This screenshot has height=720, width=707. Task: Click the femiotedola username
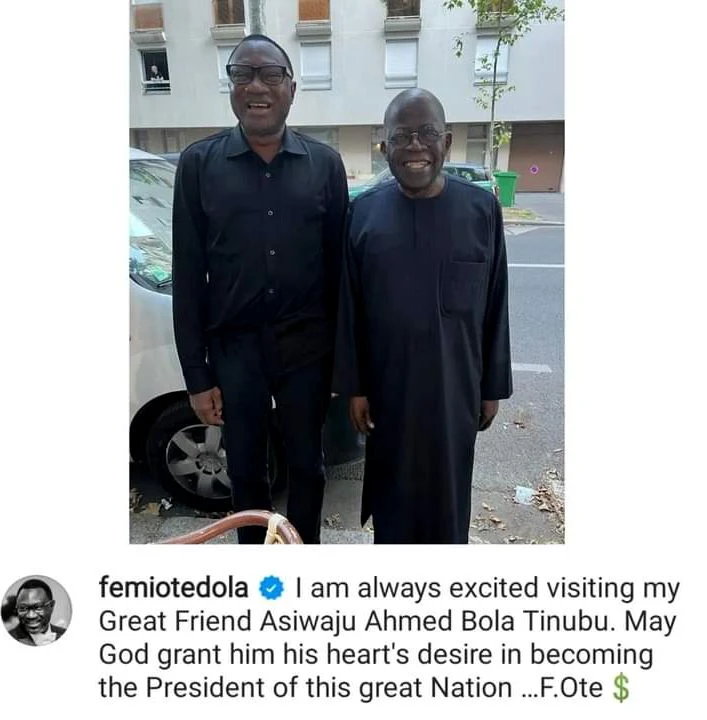tap(174, 588)
